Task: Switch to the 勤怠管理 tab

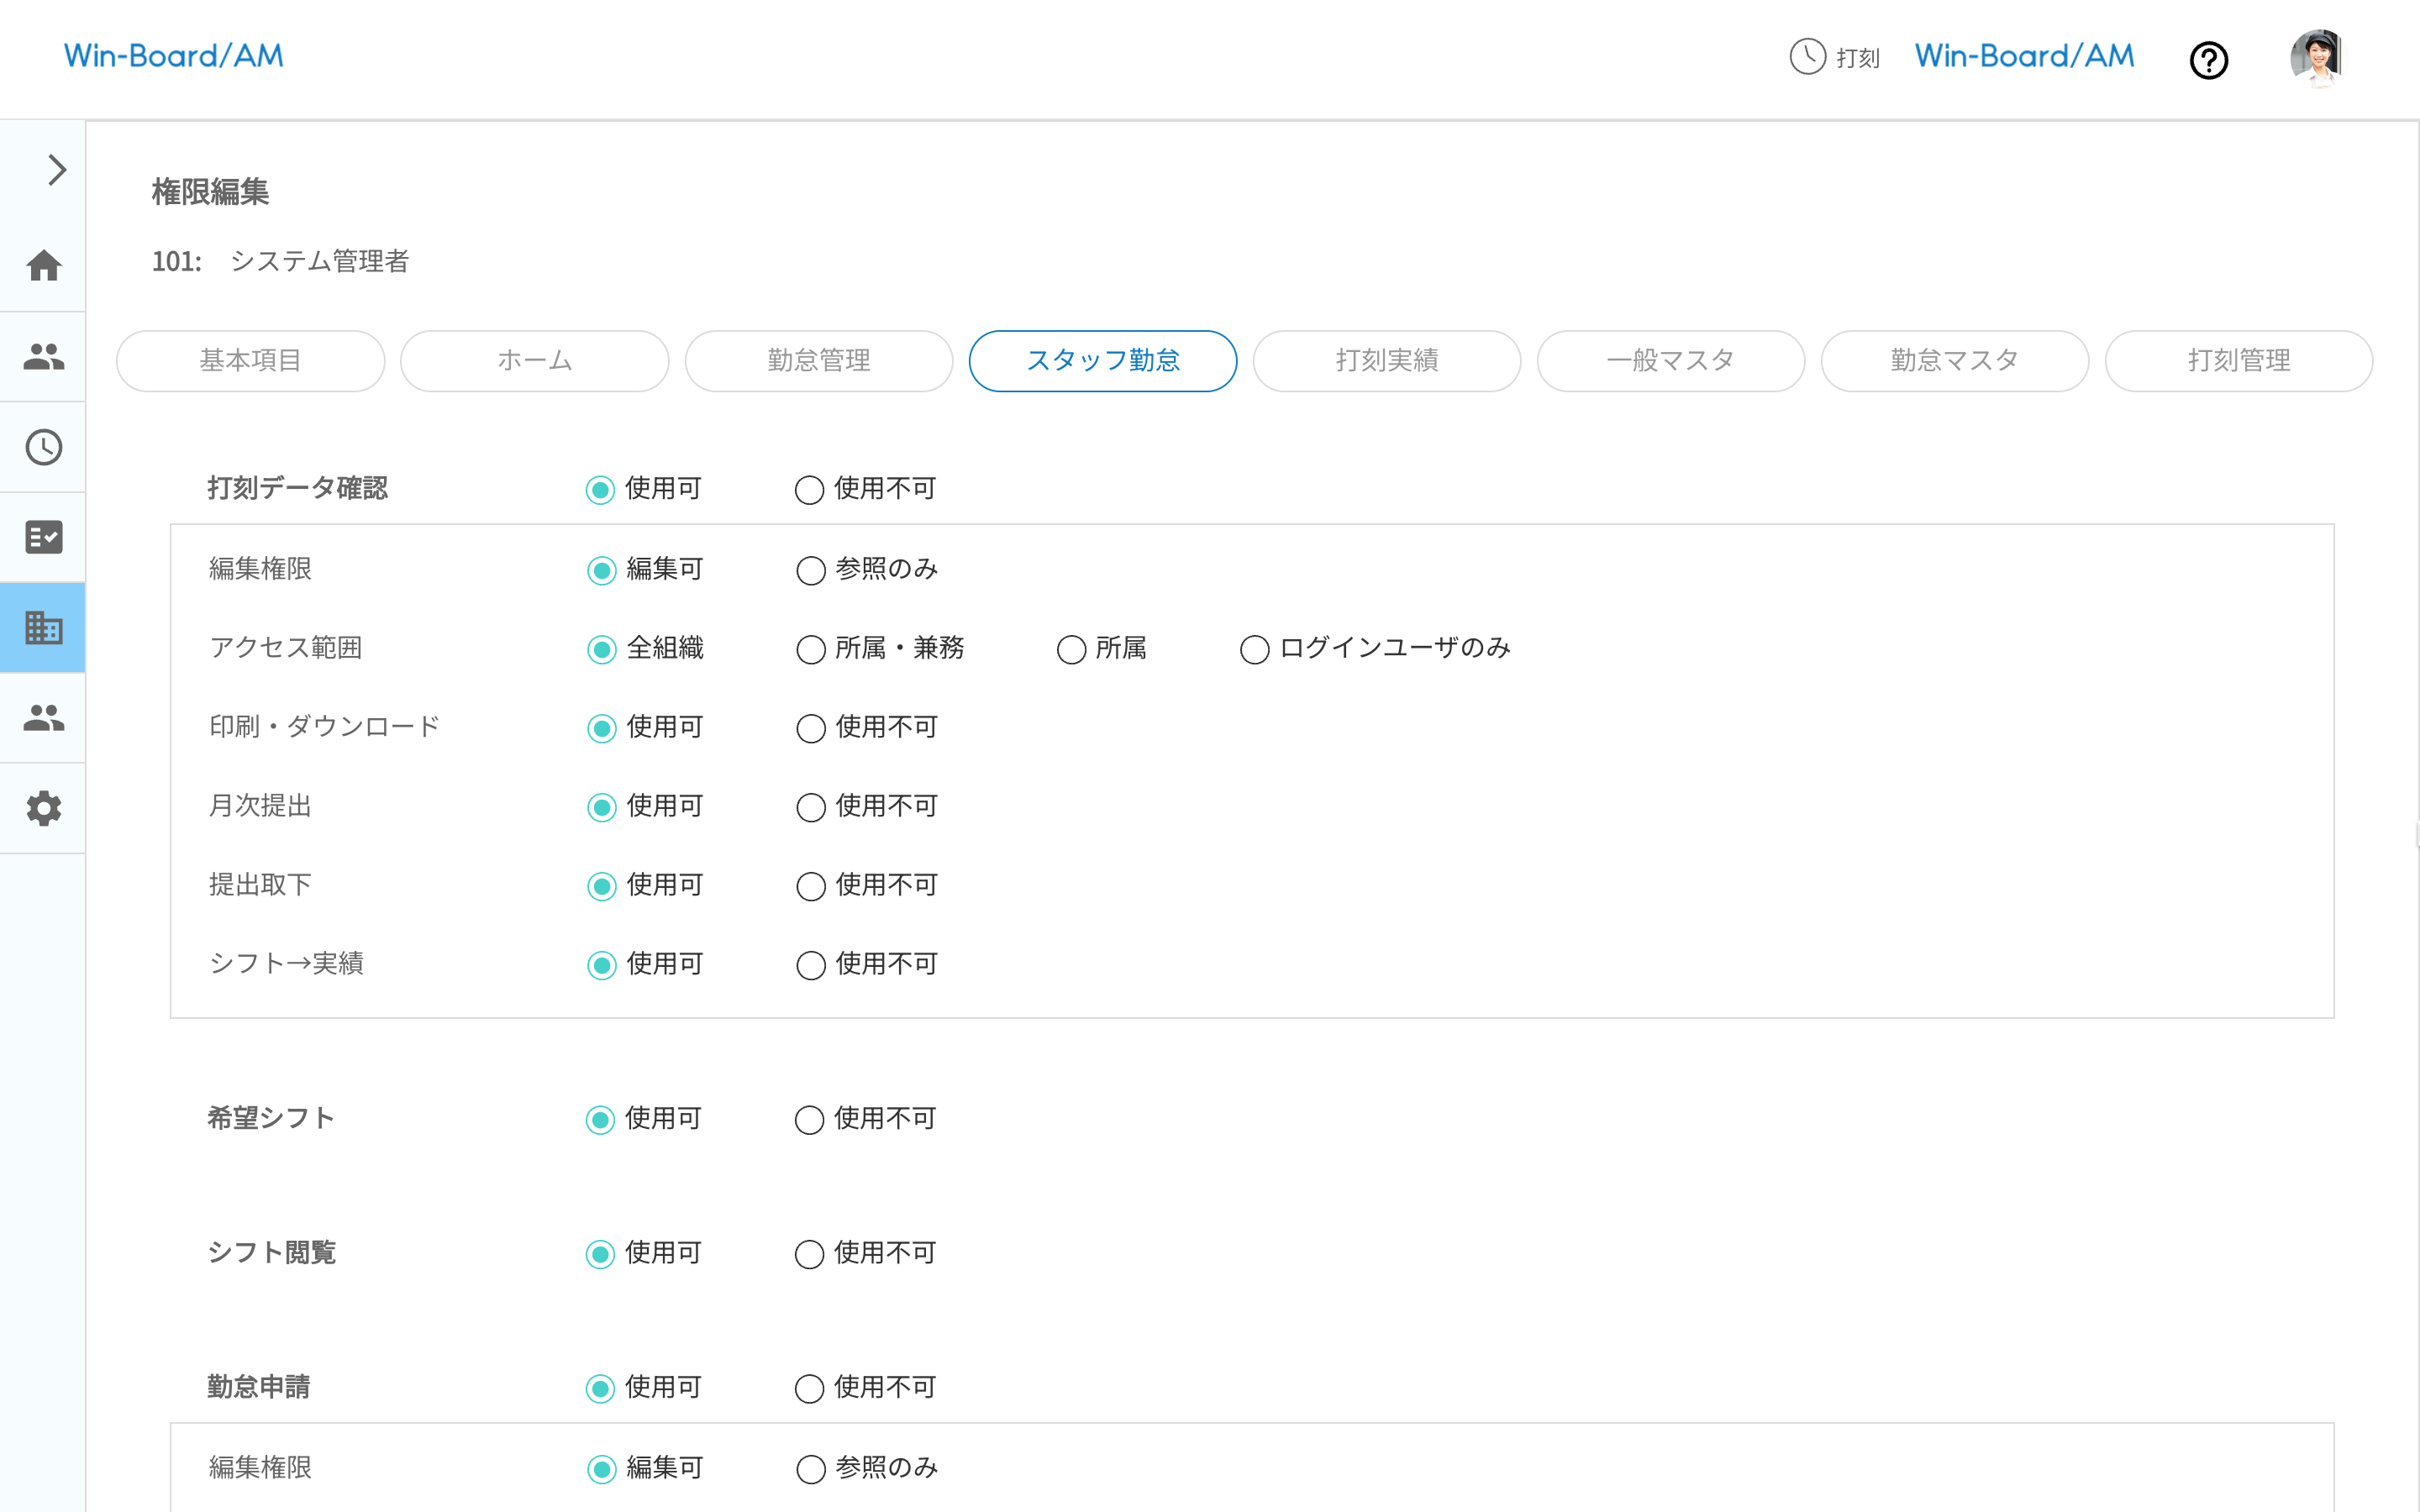Action: point(818,361)
